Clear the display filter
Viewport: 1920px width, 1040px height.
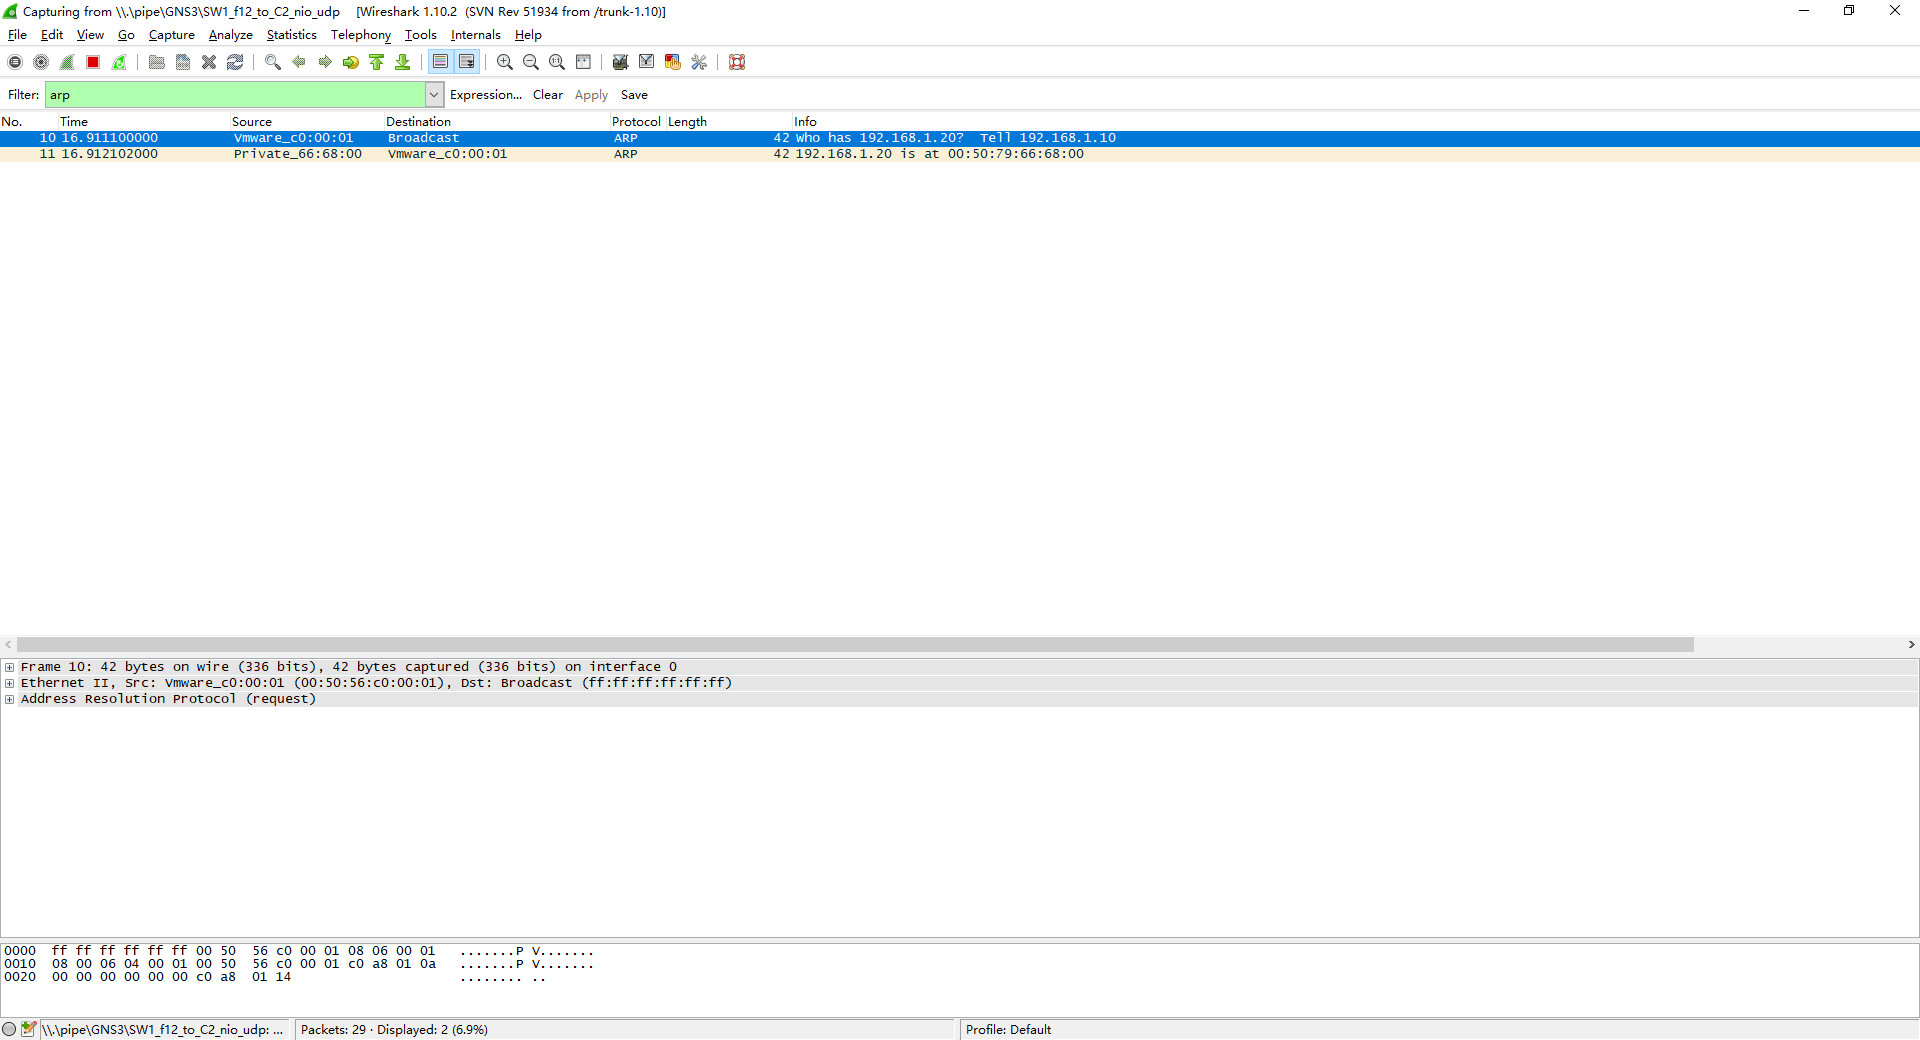(x=548, y=95)
